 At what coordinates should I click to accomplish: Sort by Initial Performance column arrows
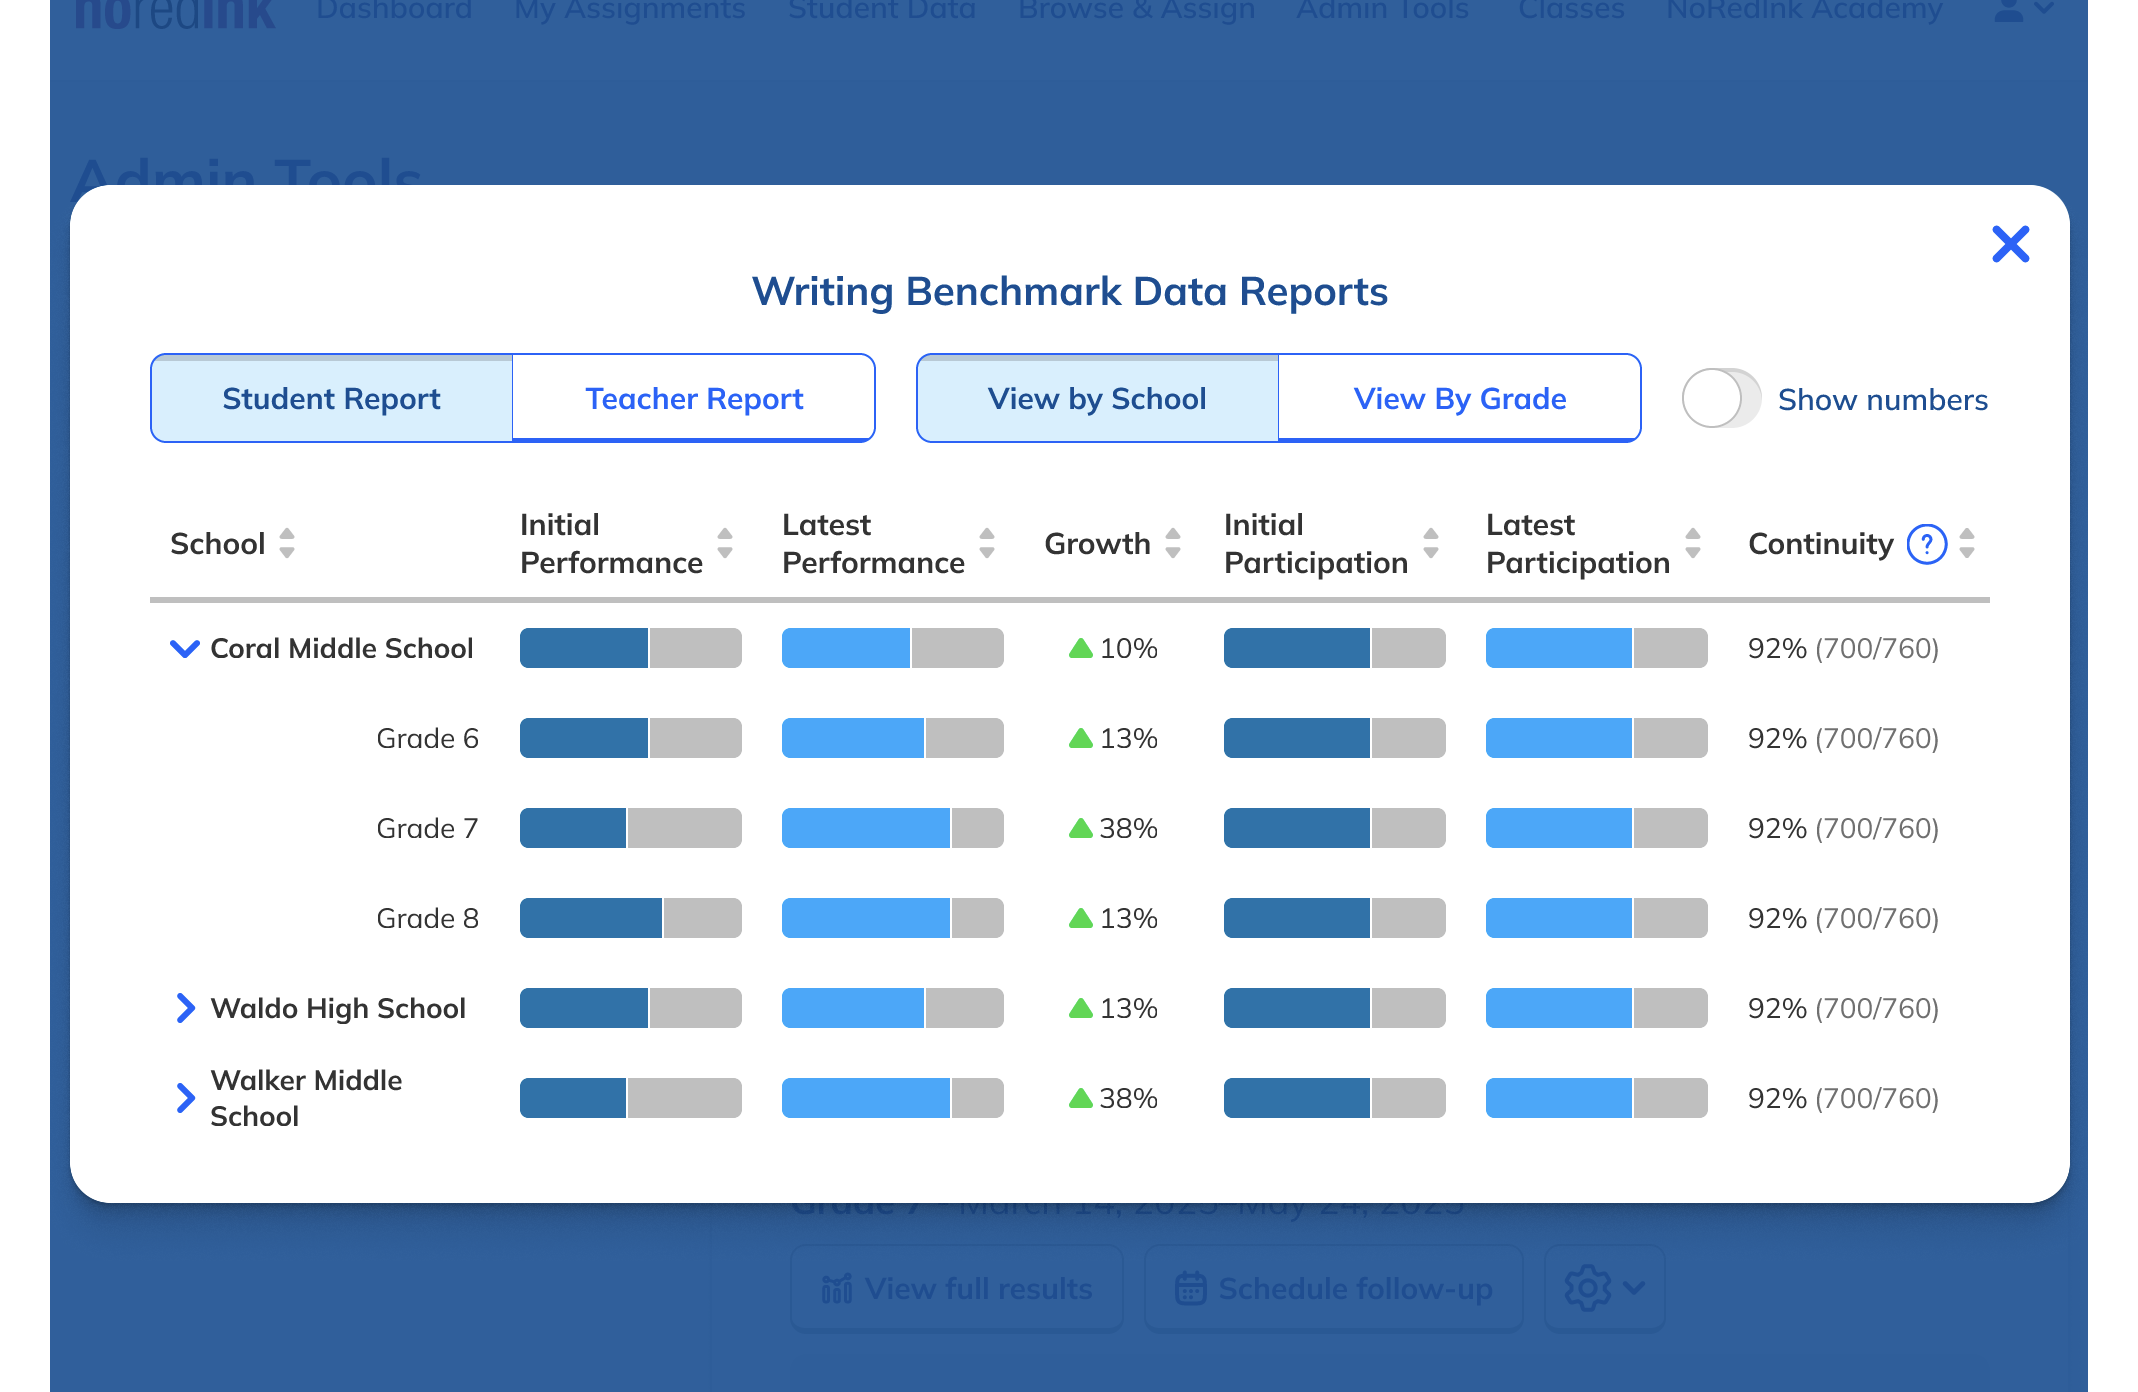click(x=725, y=544)
